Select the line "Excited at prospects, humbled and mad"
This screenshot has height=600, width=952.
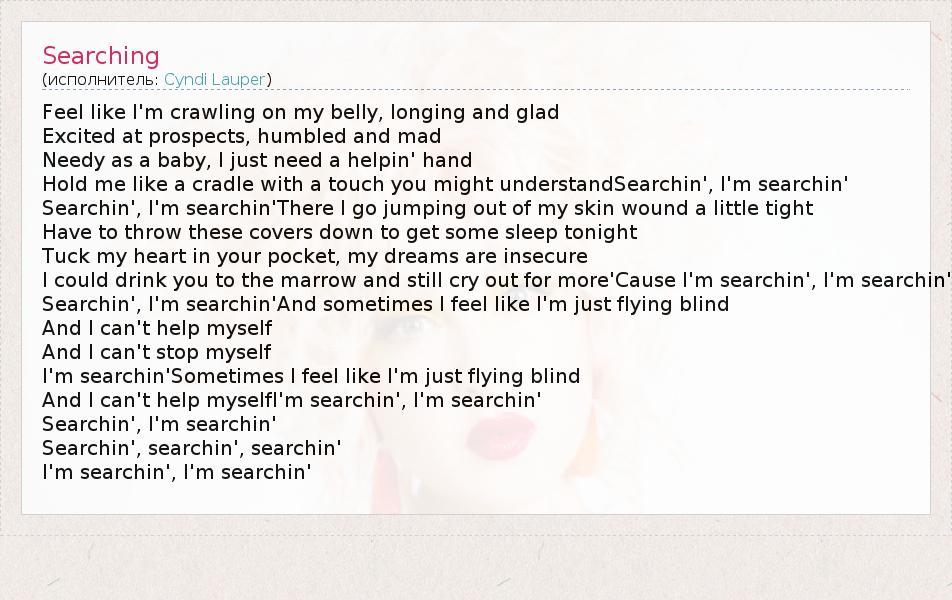coord(241,136)
